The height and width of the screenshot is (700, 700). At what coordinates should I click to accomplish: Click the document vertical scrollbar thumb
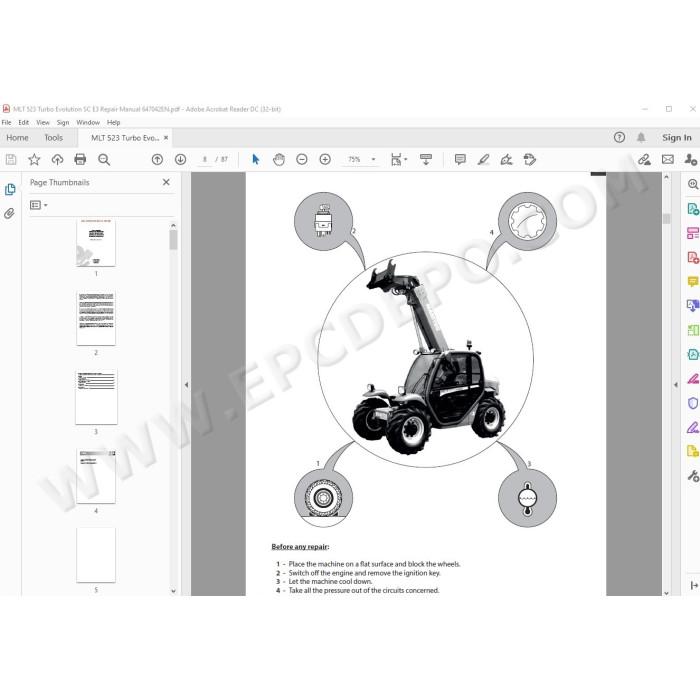click(667, 219)
